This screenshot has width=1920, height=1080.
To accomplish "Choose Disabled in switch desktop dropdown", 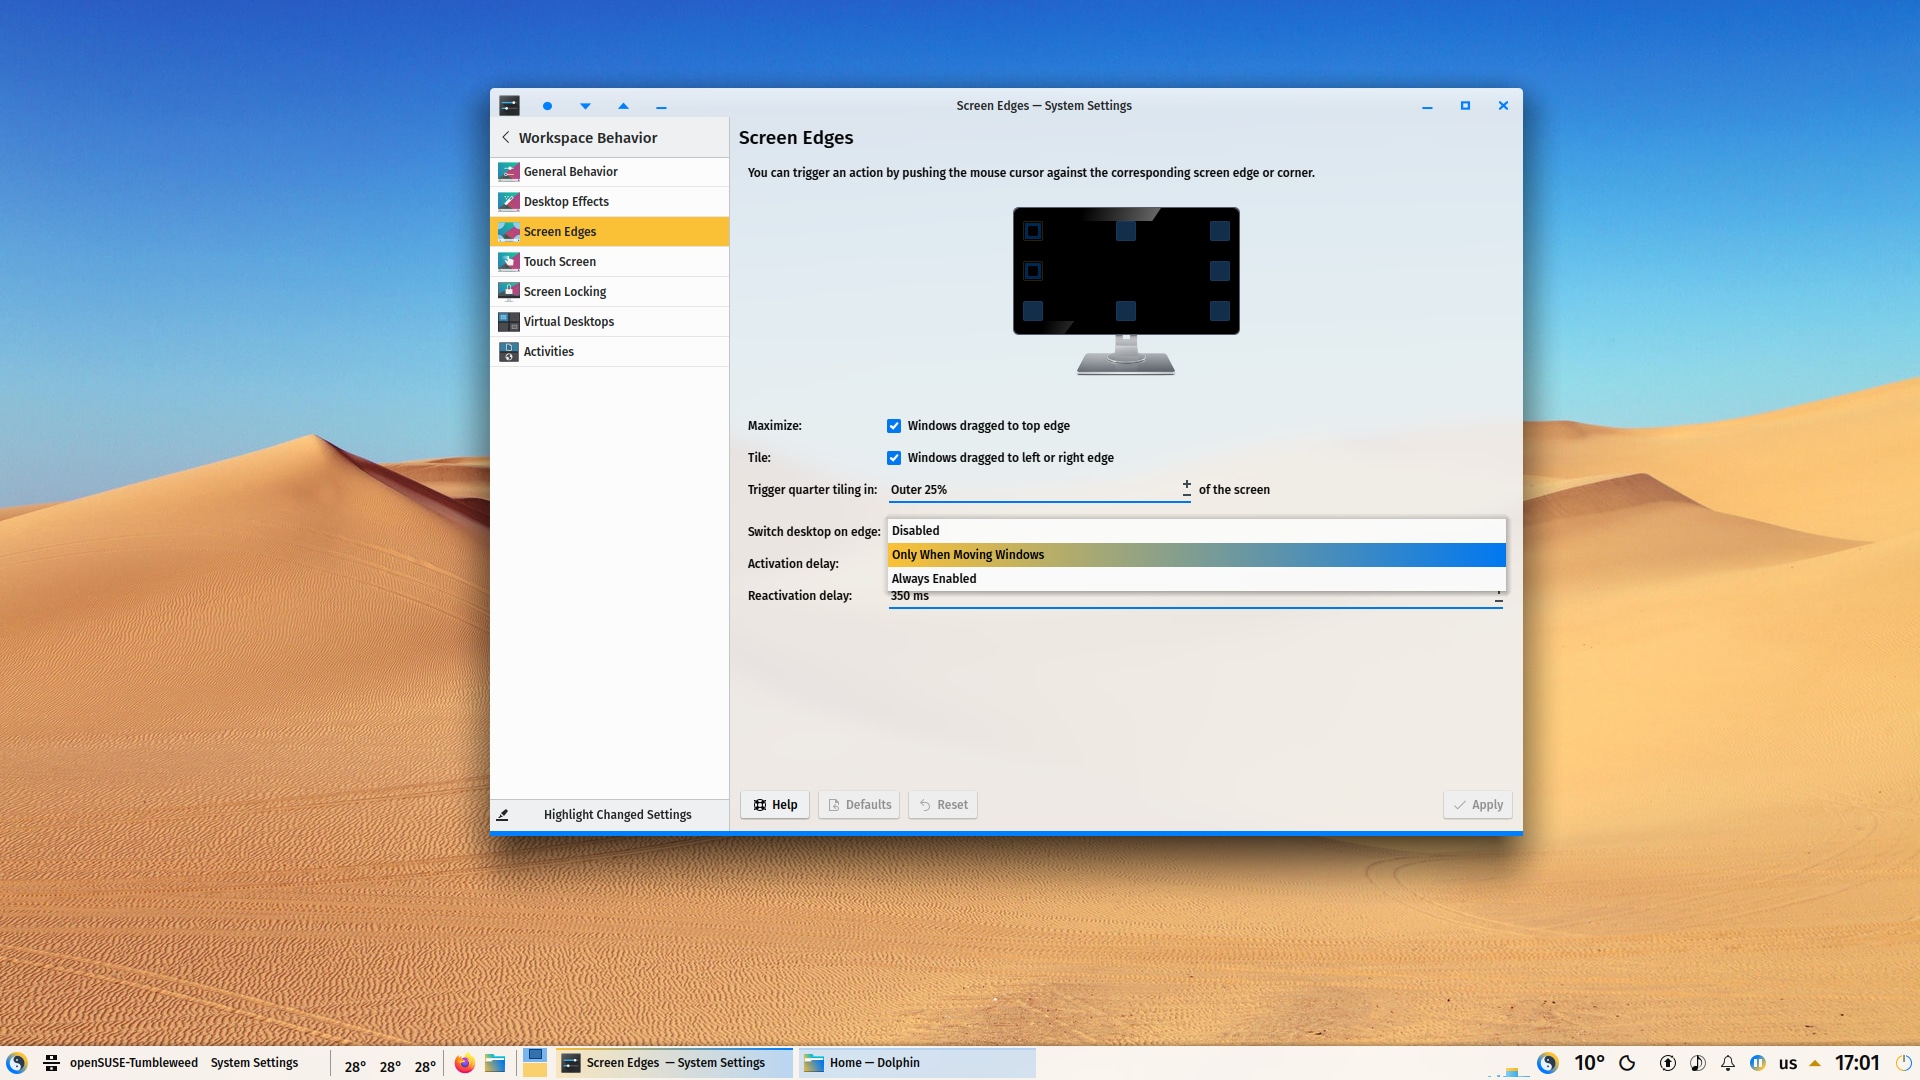I will pyautogui.click(x=1196, y=531).
